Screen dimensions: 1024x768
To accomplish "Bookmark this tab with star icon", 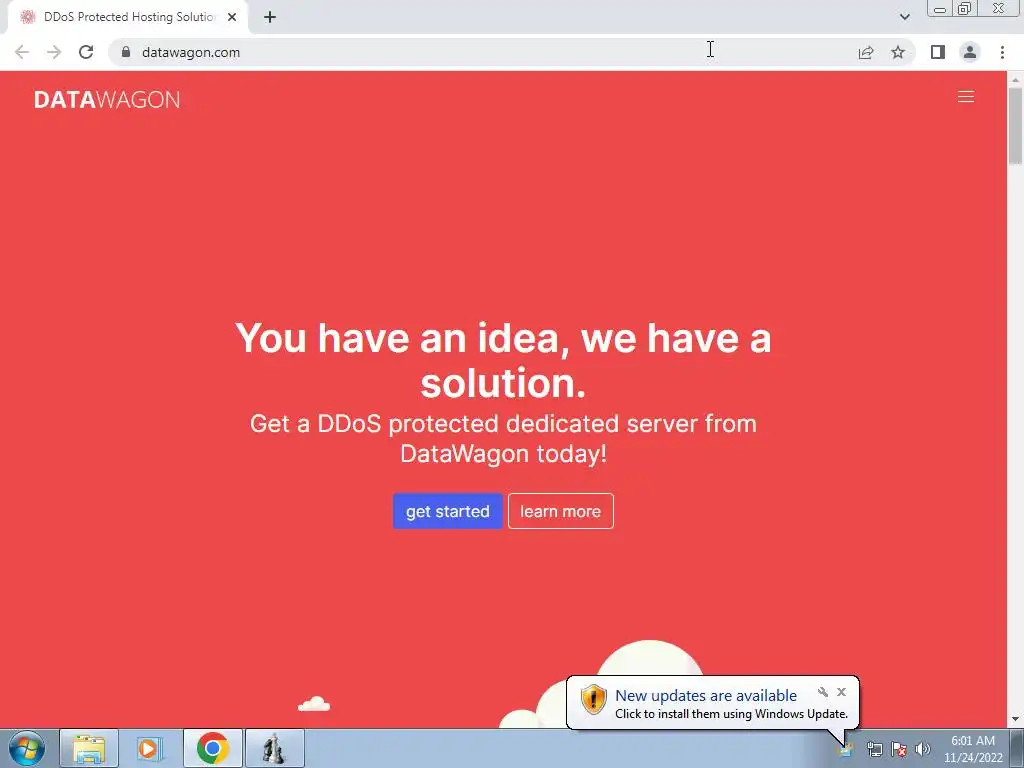I will point(898,52).
